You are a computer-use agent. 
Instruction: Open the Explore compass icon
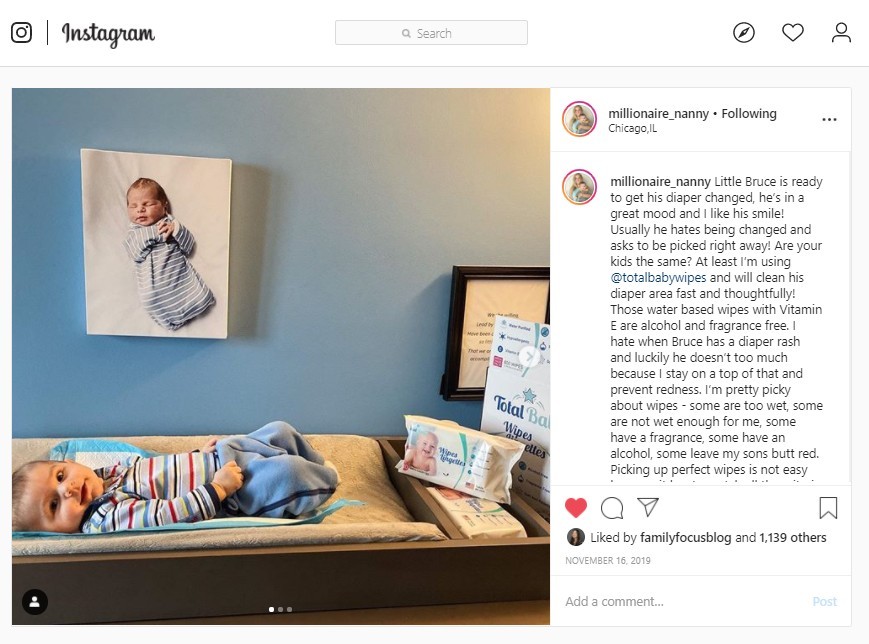pyautogui.click(x=744, y=33)
